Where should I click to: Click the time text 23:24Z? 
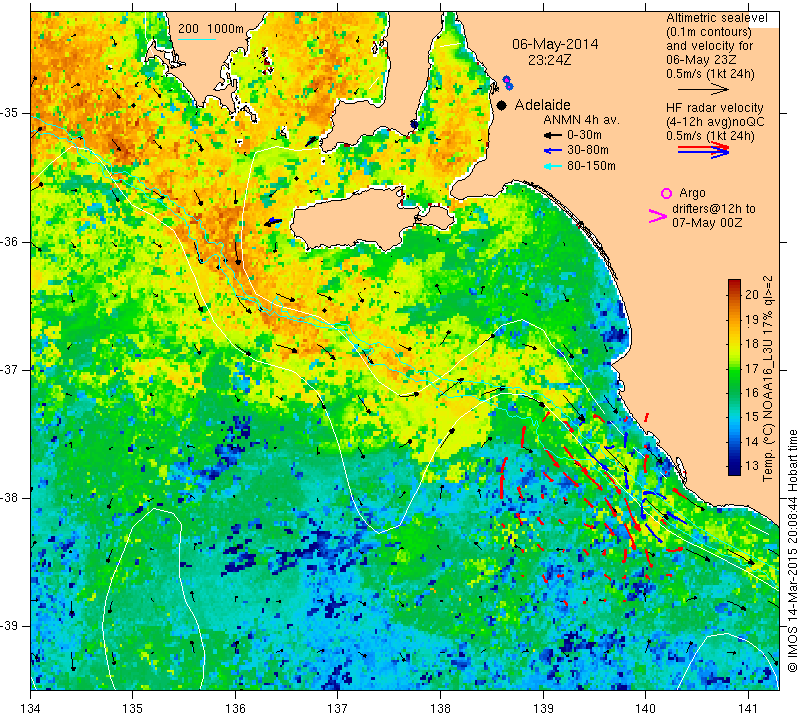tap(549, 60)
